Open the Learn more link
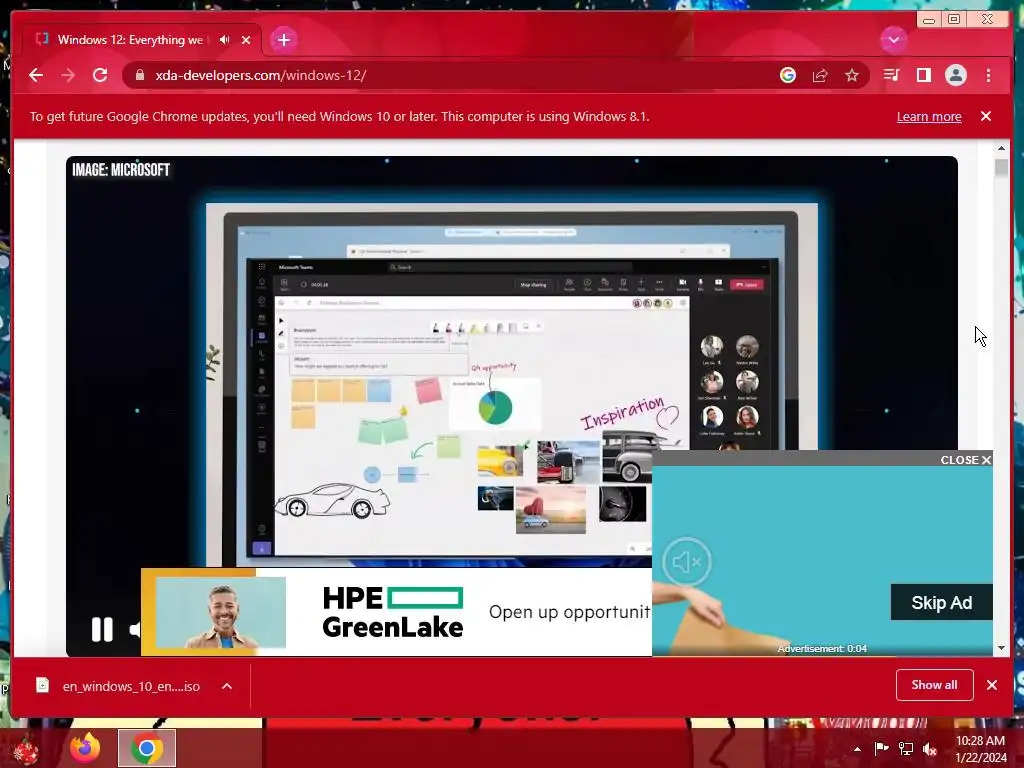 point(929,116)
